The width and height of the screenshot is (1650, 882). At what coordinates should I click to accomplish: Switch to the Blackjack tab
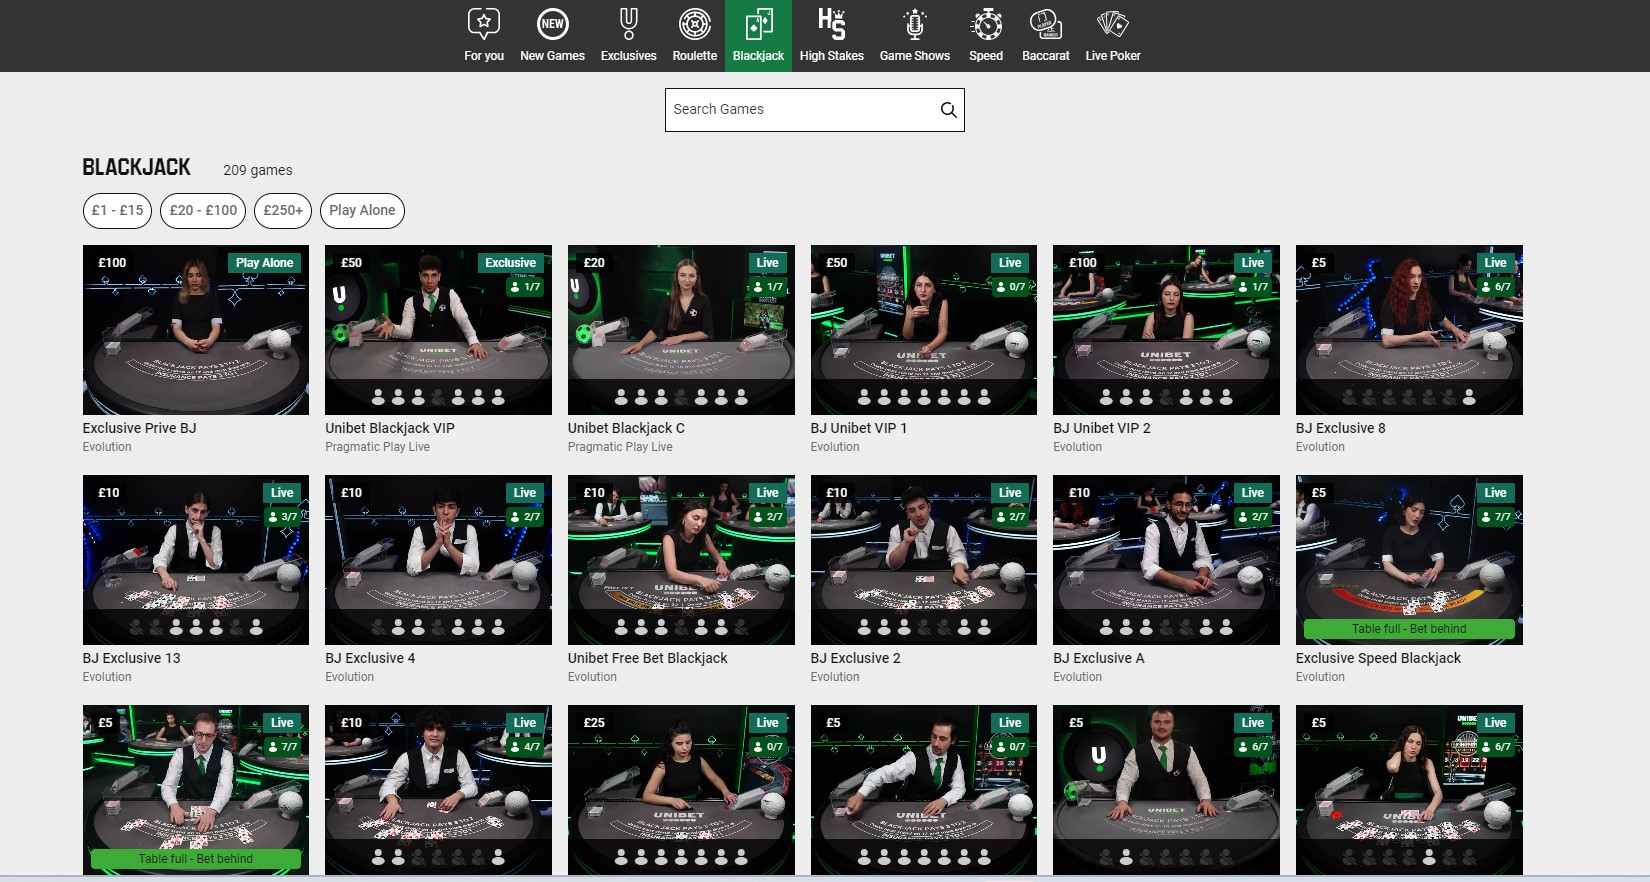point(758,36)
